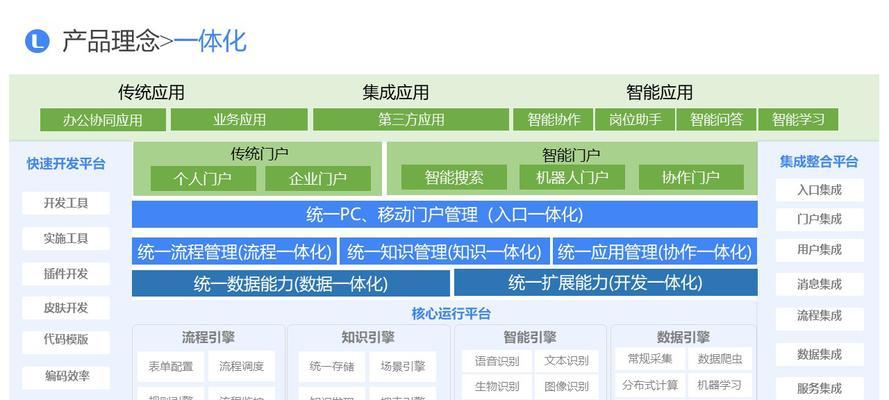Select 门户集成 in the right column
Screen dimensions: 889x400
pyautogui.click(x=820, y=220)
